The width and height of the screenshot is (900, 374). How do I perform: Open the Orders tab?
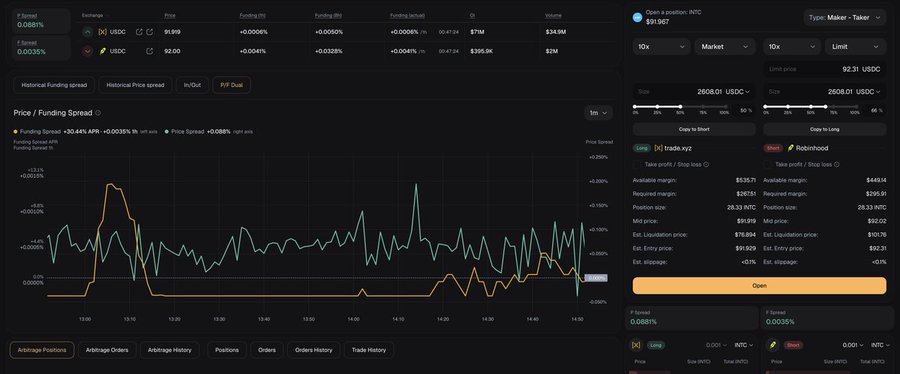coord(267,350)
